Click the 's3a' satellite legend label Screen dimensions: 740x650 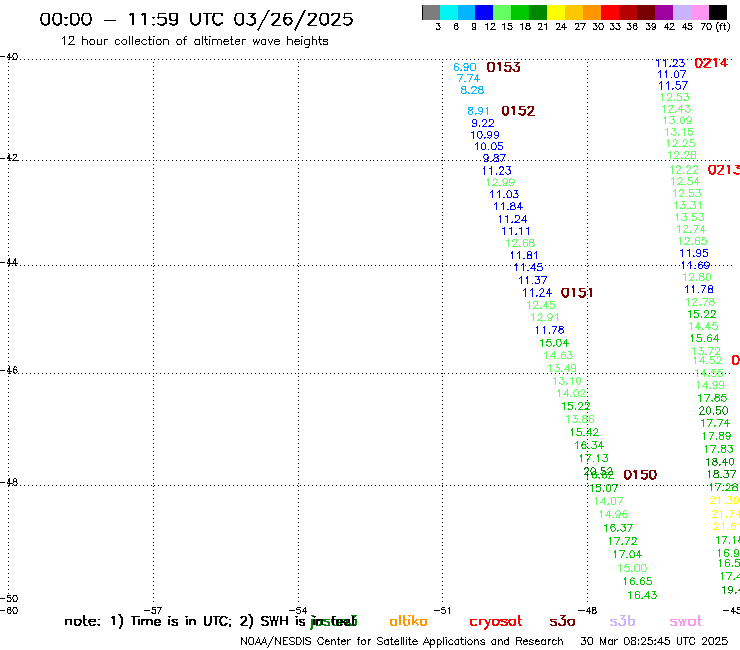[x=562, y=622]
